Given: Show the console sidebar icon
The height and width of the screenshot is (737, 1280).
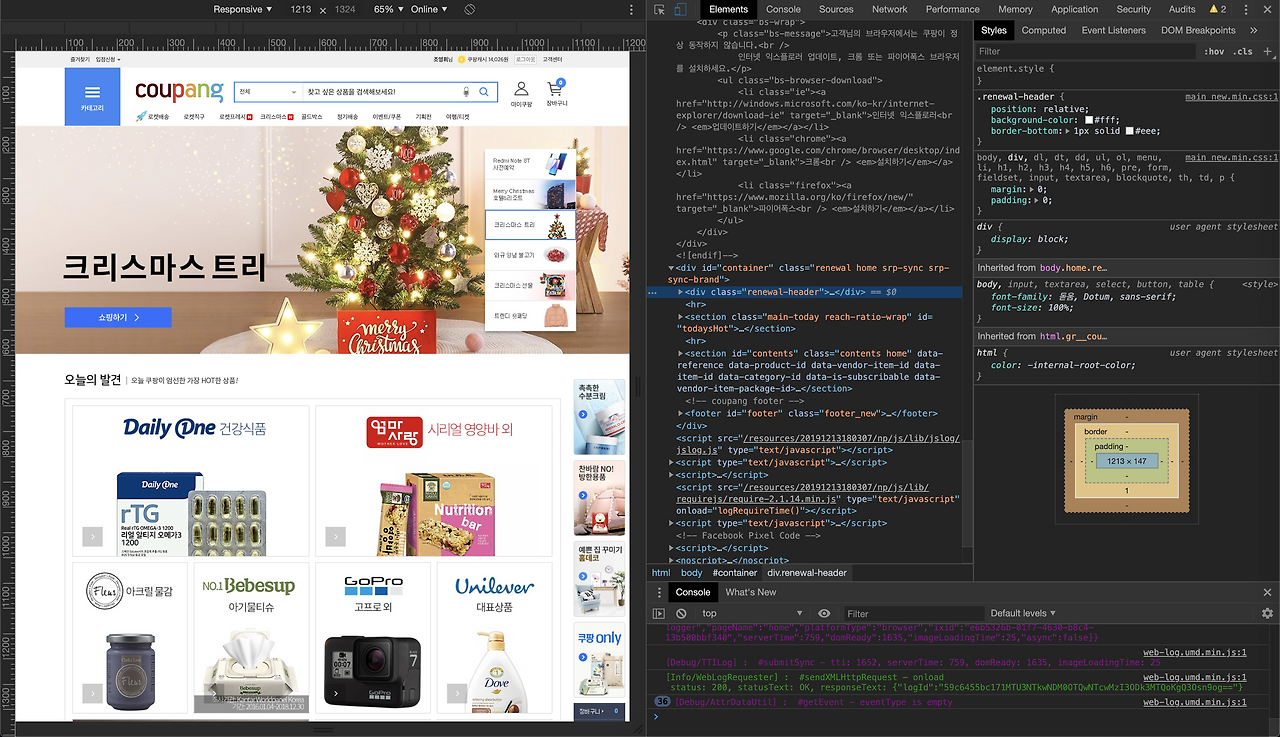Looking at the screenshot, I should coord(658,613).
